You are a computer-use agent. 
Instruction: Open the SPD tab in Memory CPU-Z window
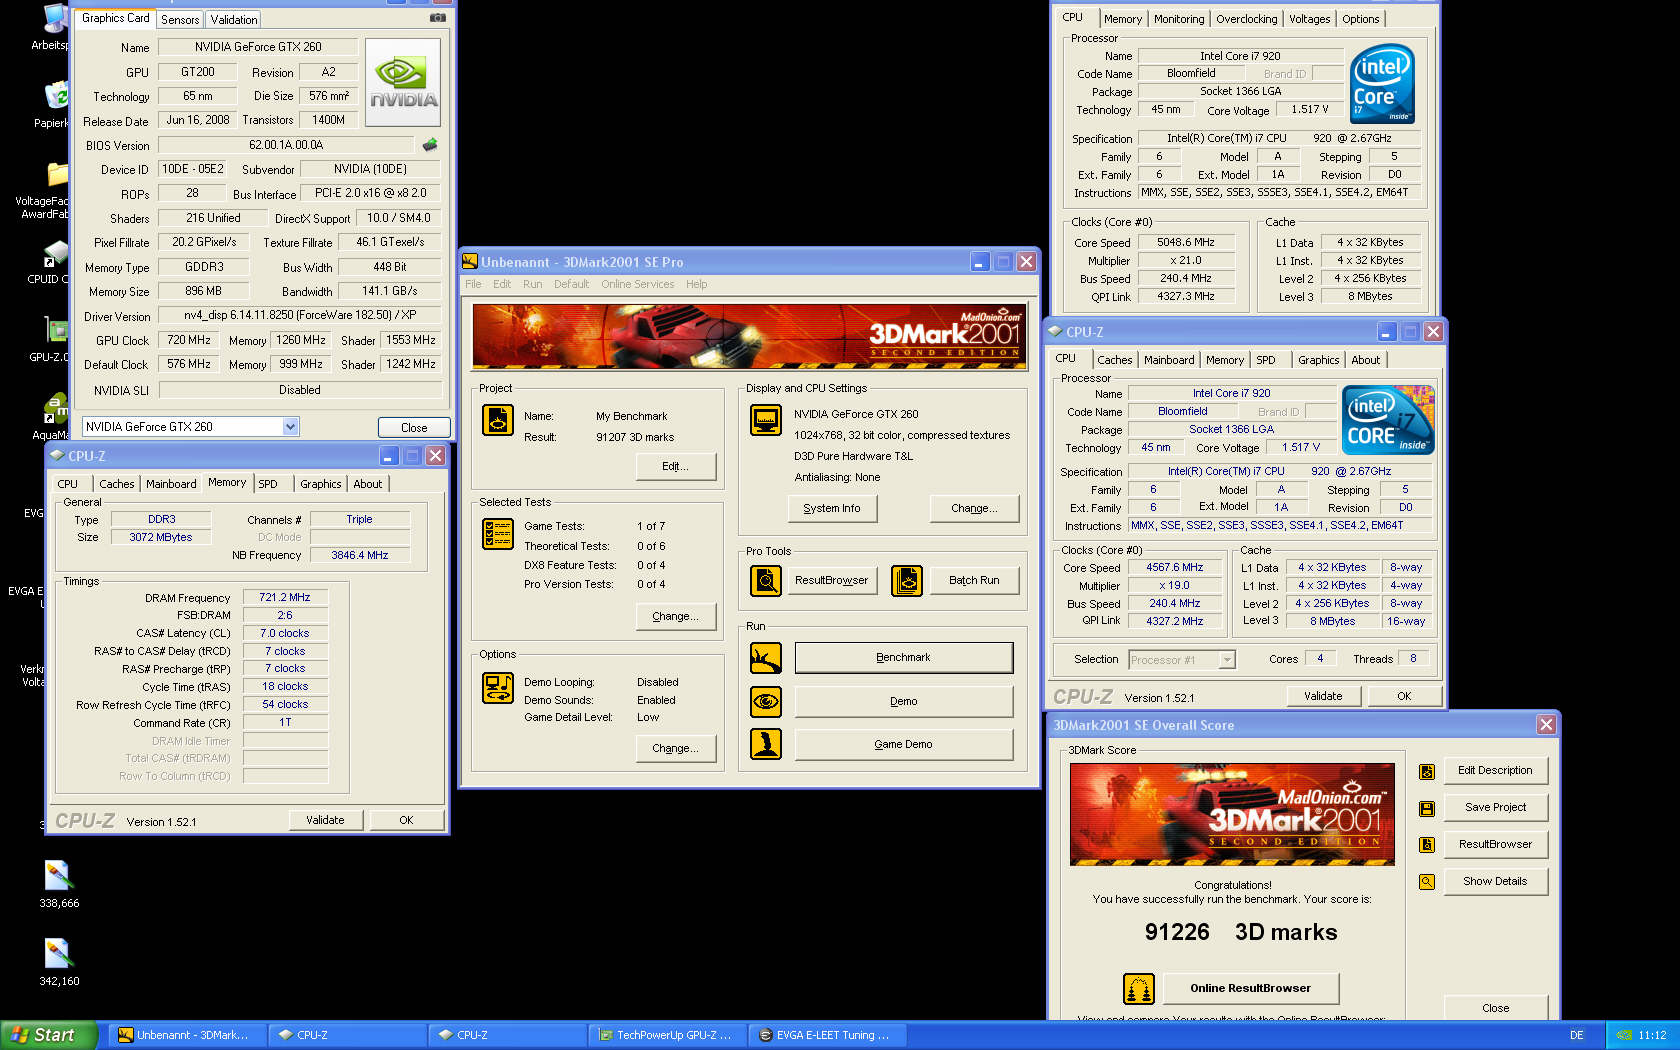click(x=268, y=484)
